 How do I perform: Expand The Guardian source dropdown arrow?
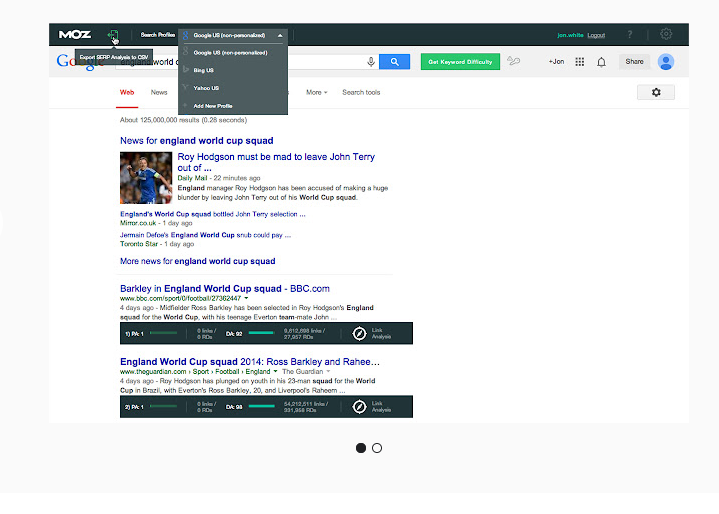(x=328, y=371)
